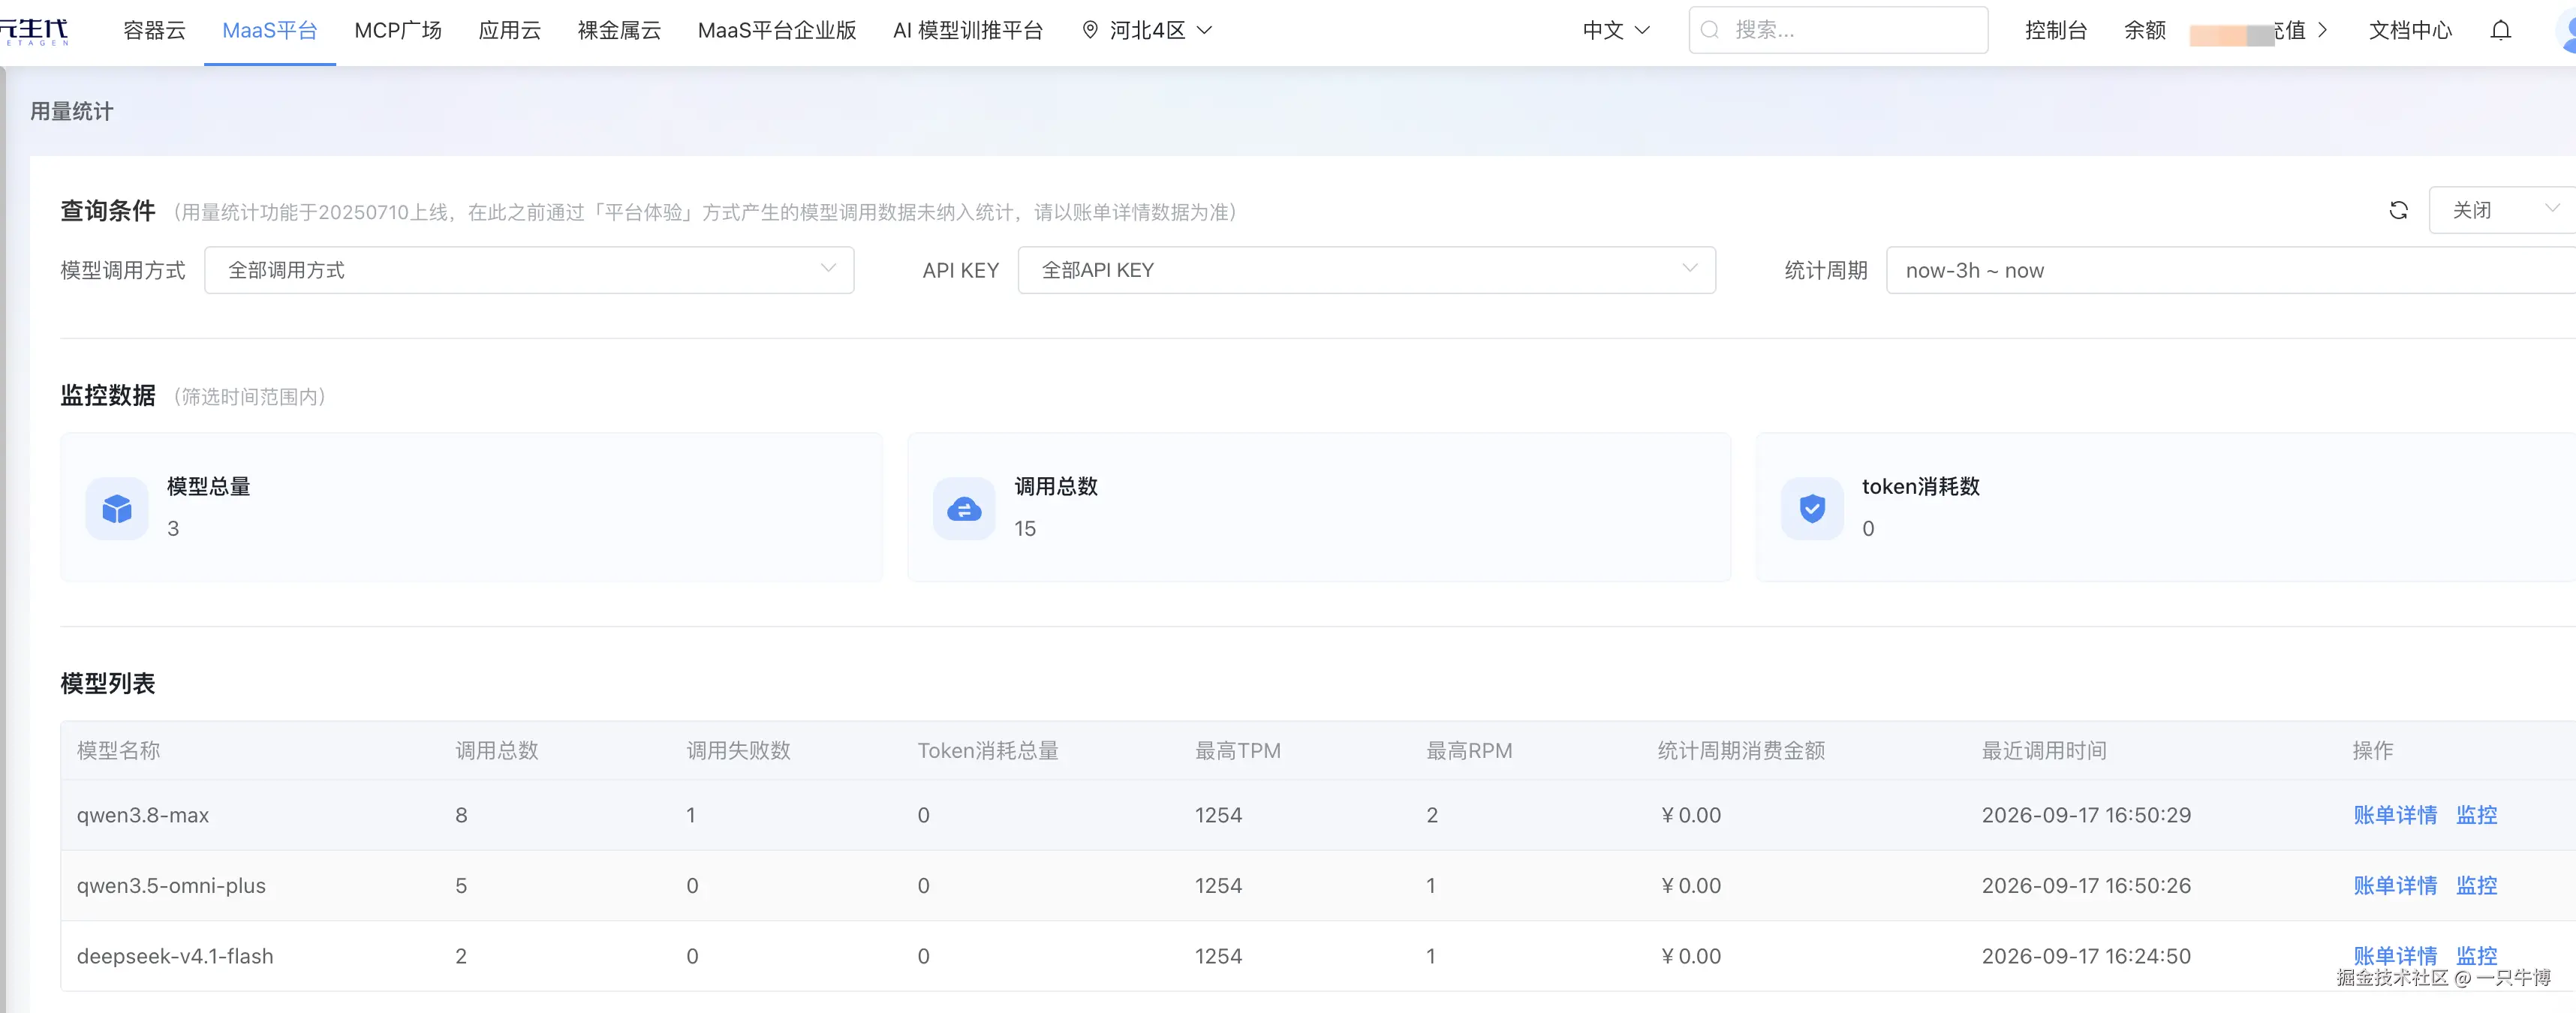Click the 用量统计 page title
This screenshot has width=2576, height=1013.
tap(72, 111)
